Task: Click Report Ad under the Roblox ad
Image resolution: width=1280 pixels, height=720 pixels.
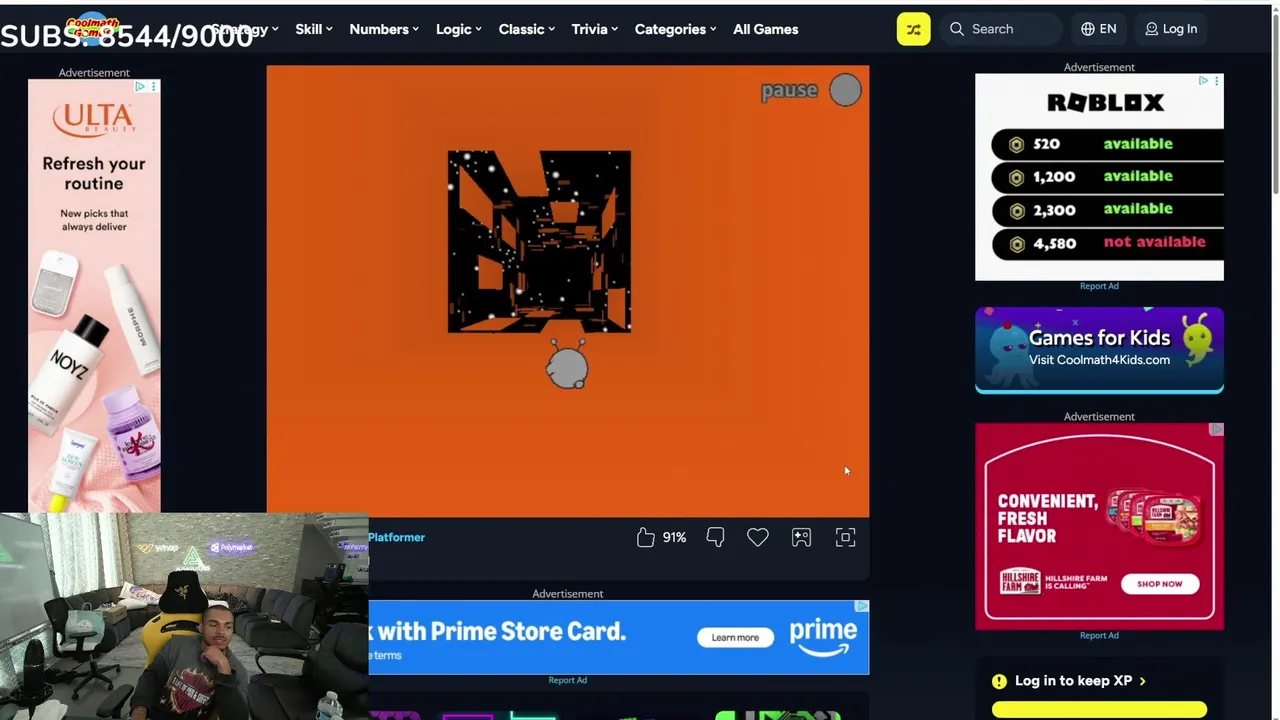Action: click(1099, 286)
